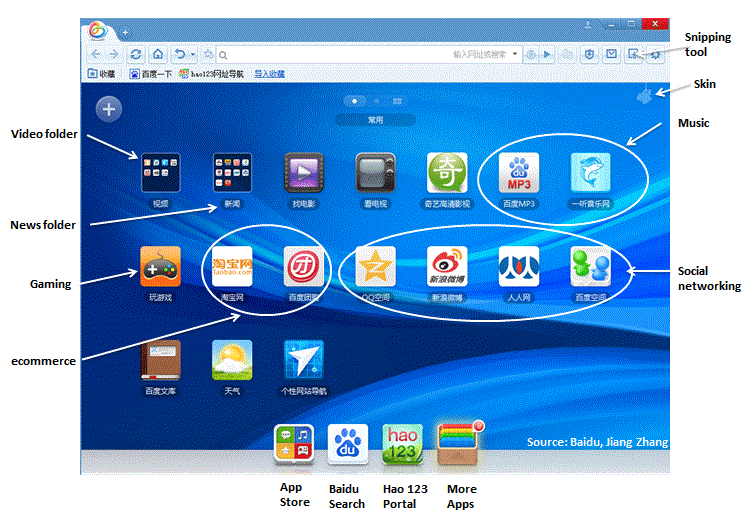Image resolution: width=745 pixels, height=523 pixels.
Task: Expand the dropdown arrow next to undo
Action: coord(192,54)
